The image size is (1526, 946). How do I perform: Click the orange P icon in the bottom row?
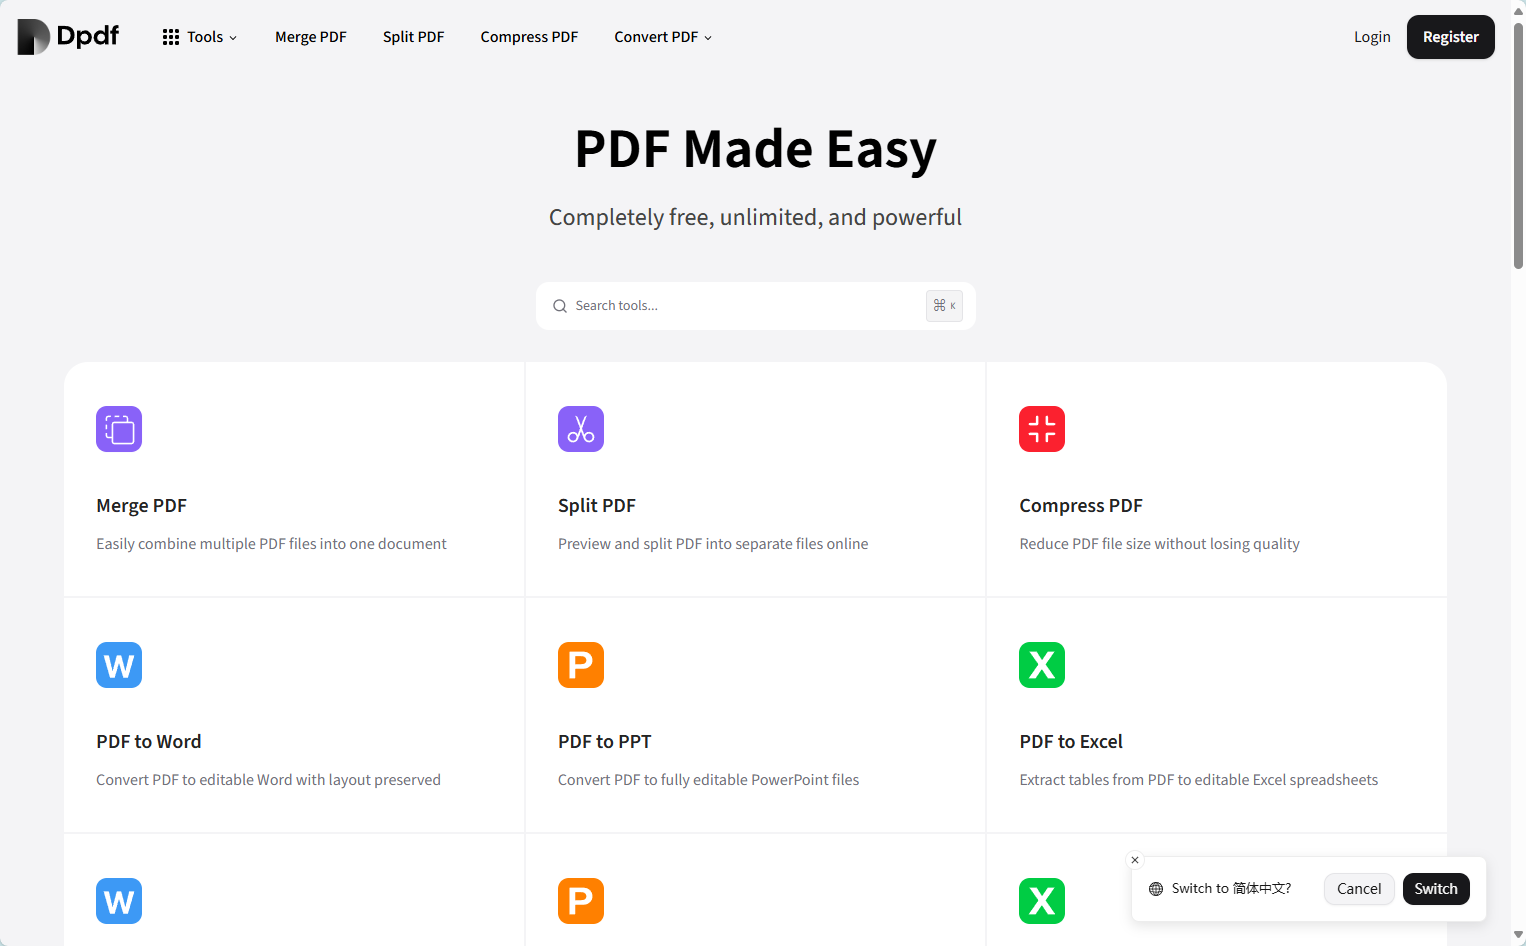coord(581,901)
